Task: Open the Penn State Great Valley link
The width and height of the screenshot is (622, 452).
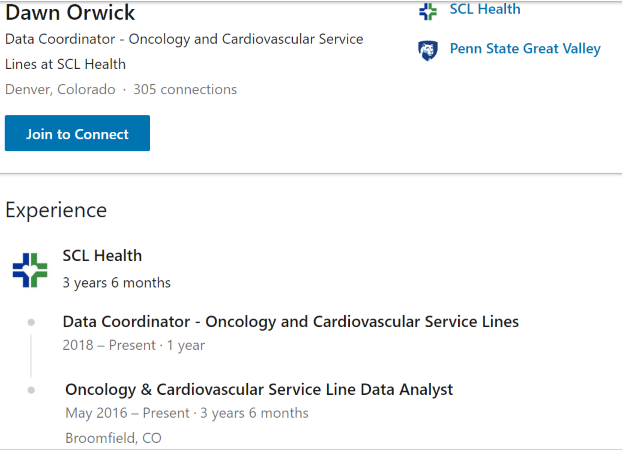Action: 525,49
